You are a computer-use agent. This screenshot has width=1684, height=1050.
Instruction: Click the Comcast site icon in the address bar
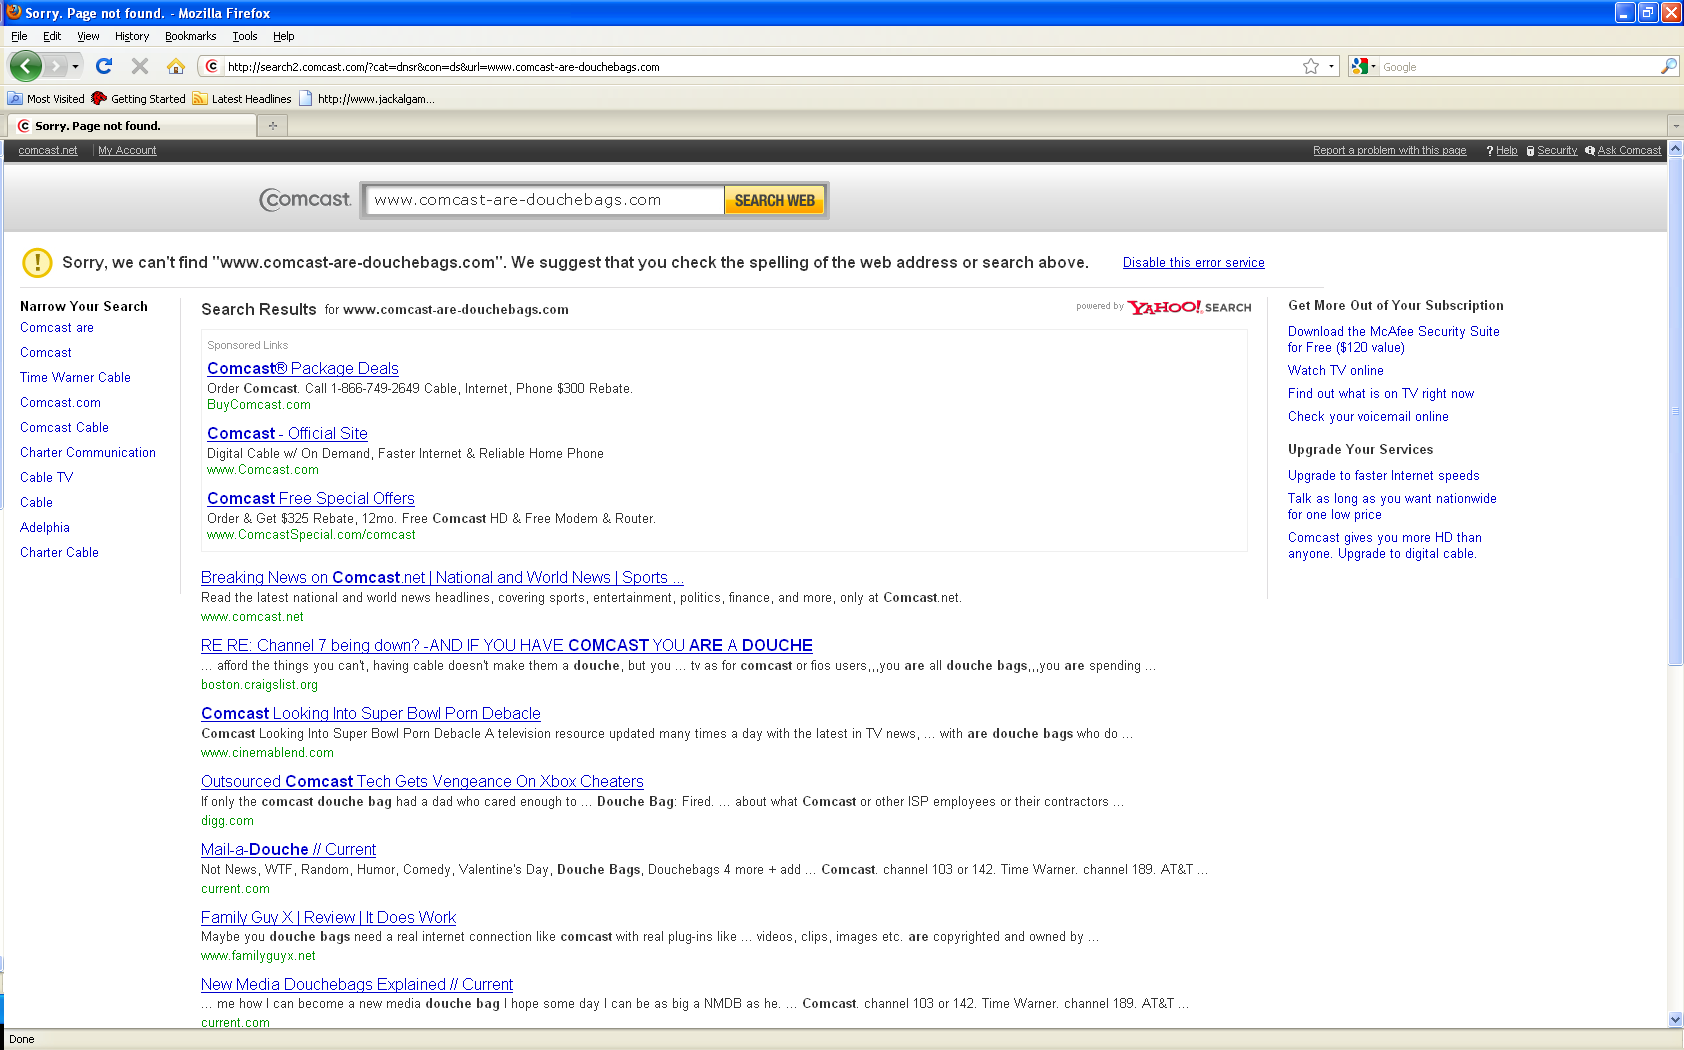pos(211,67)
